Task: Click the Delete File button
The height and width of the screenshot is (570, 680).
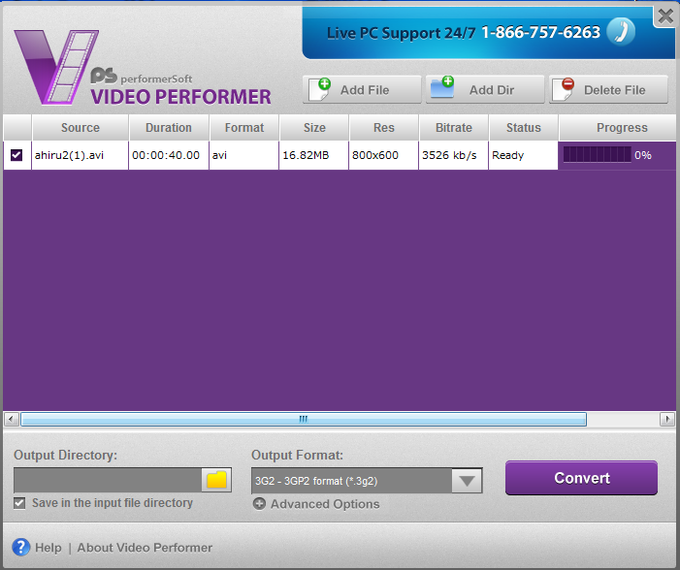Action: pyautogui.click(x=608, y=90)
